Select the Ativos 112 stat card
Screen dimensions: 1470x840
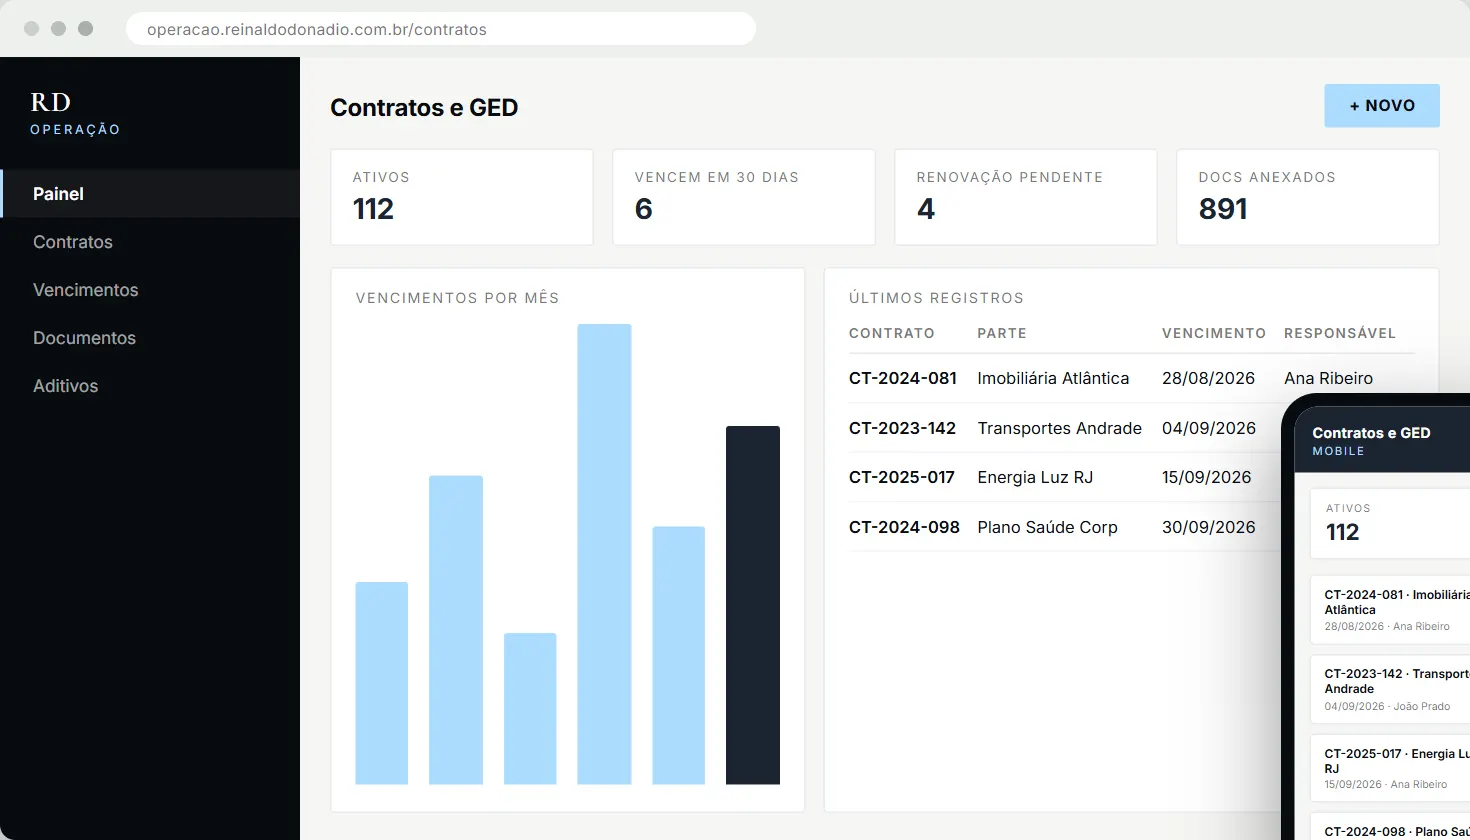pos(462,197)
